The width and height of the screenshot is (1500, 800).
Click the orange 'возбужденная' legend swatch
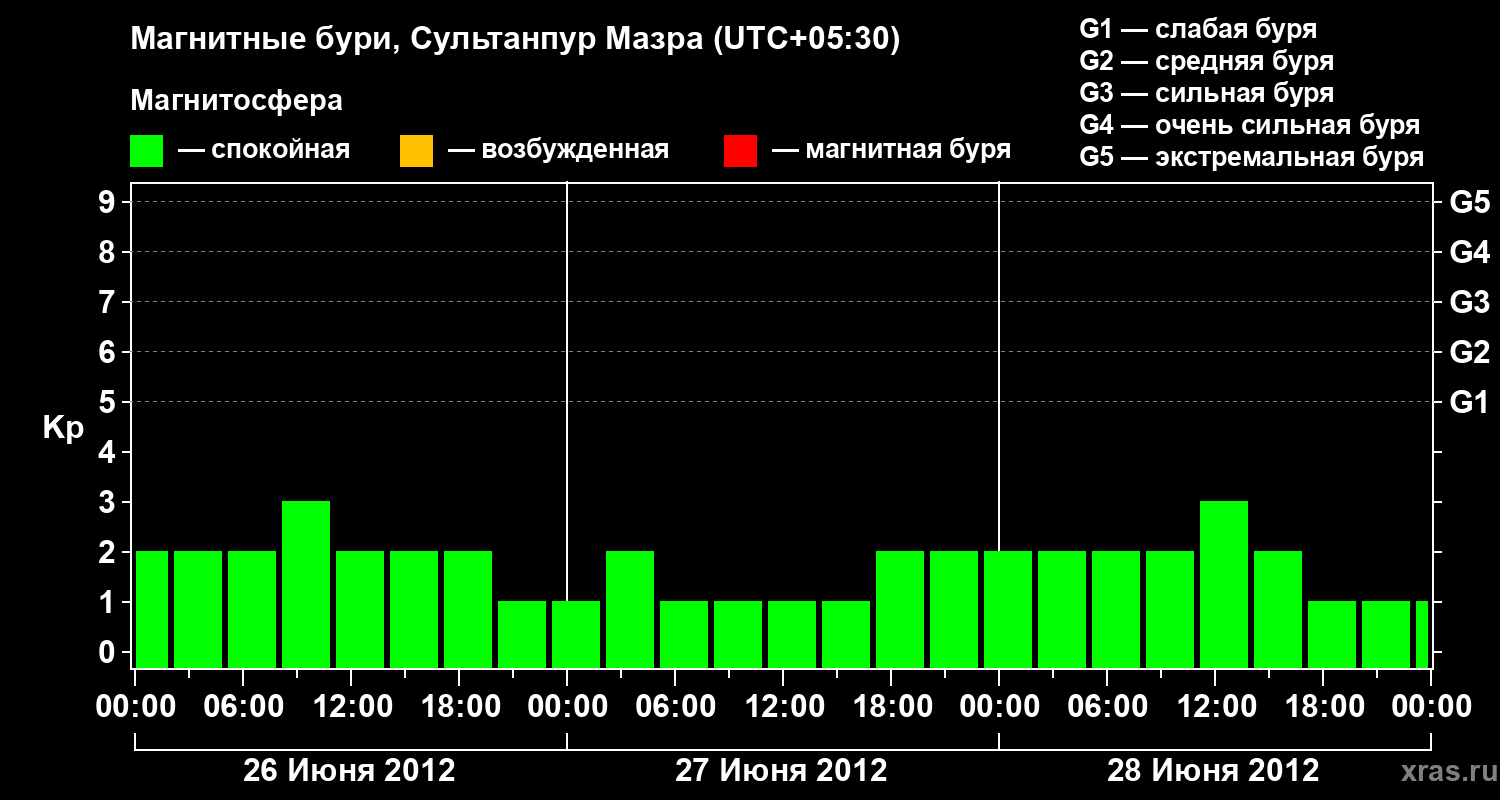click(416, 151)
